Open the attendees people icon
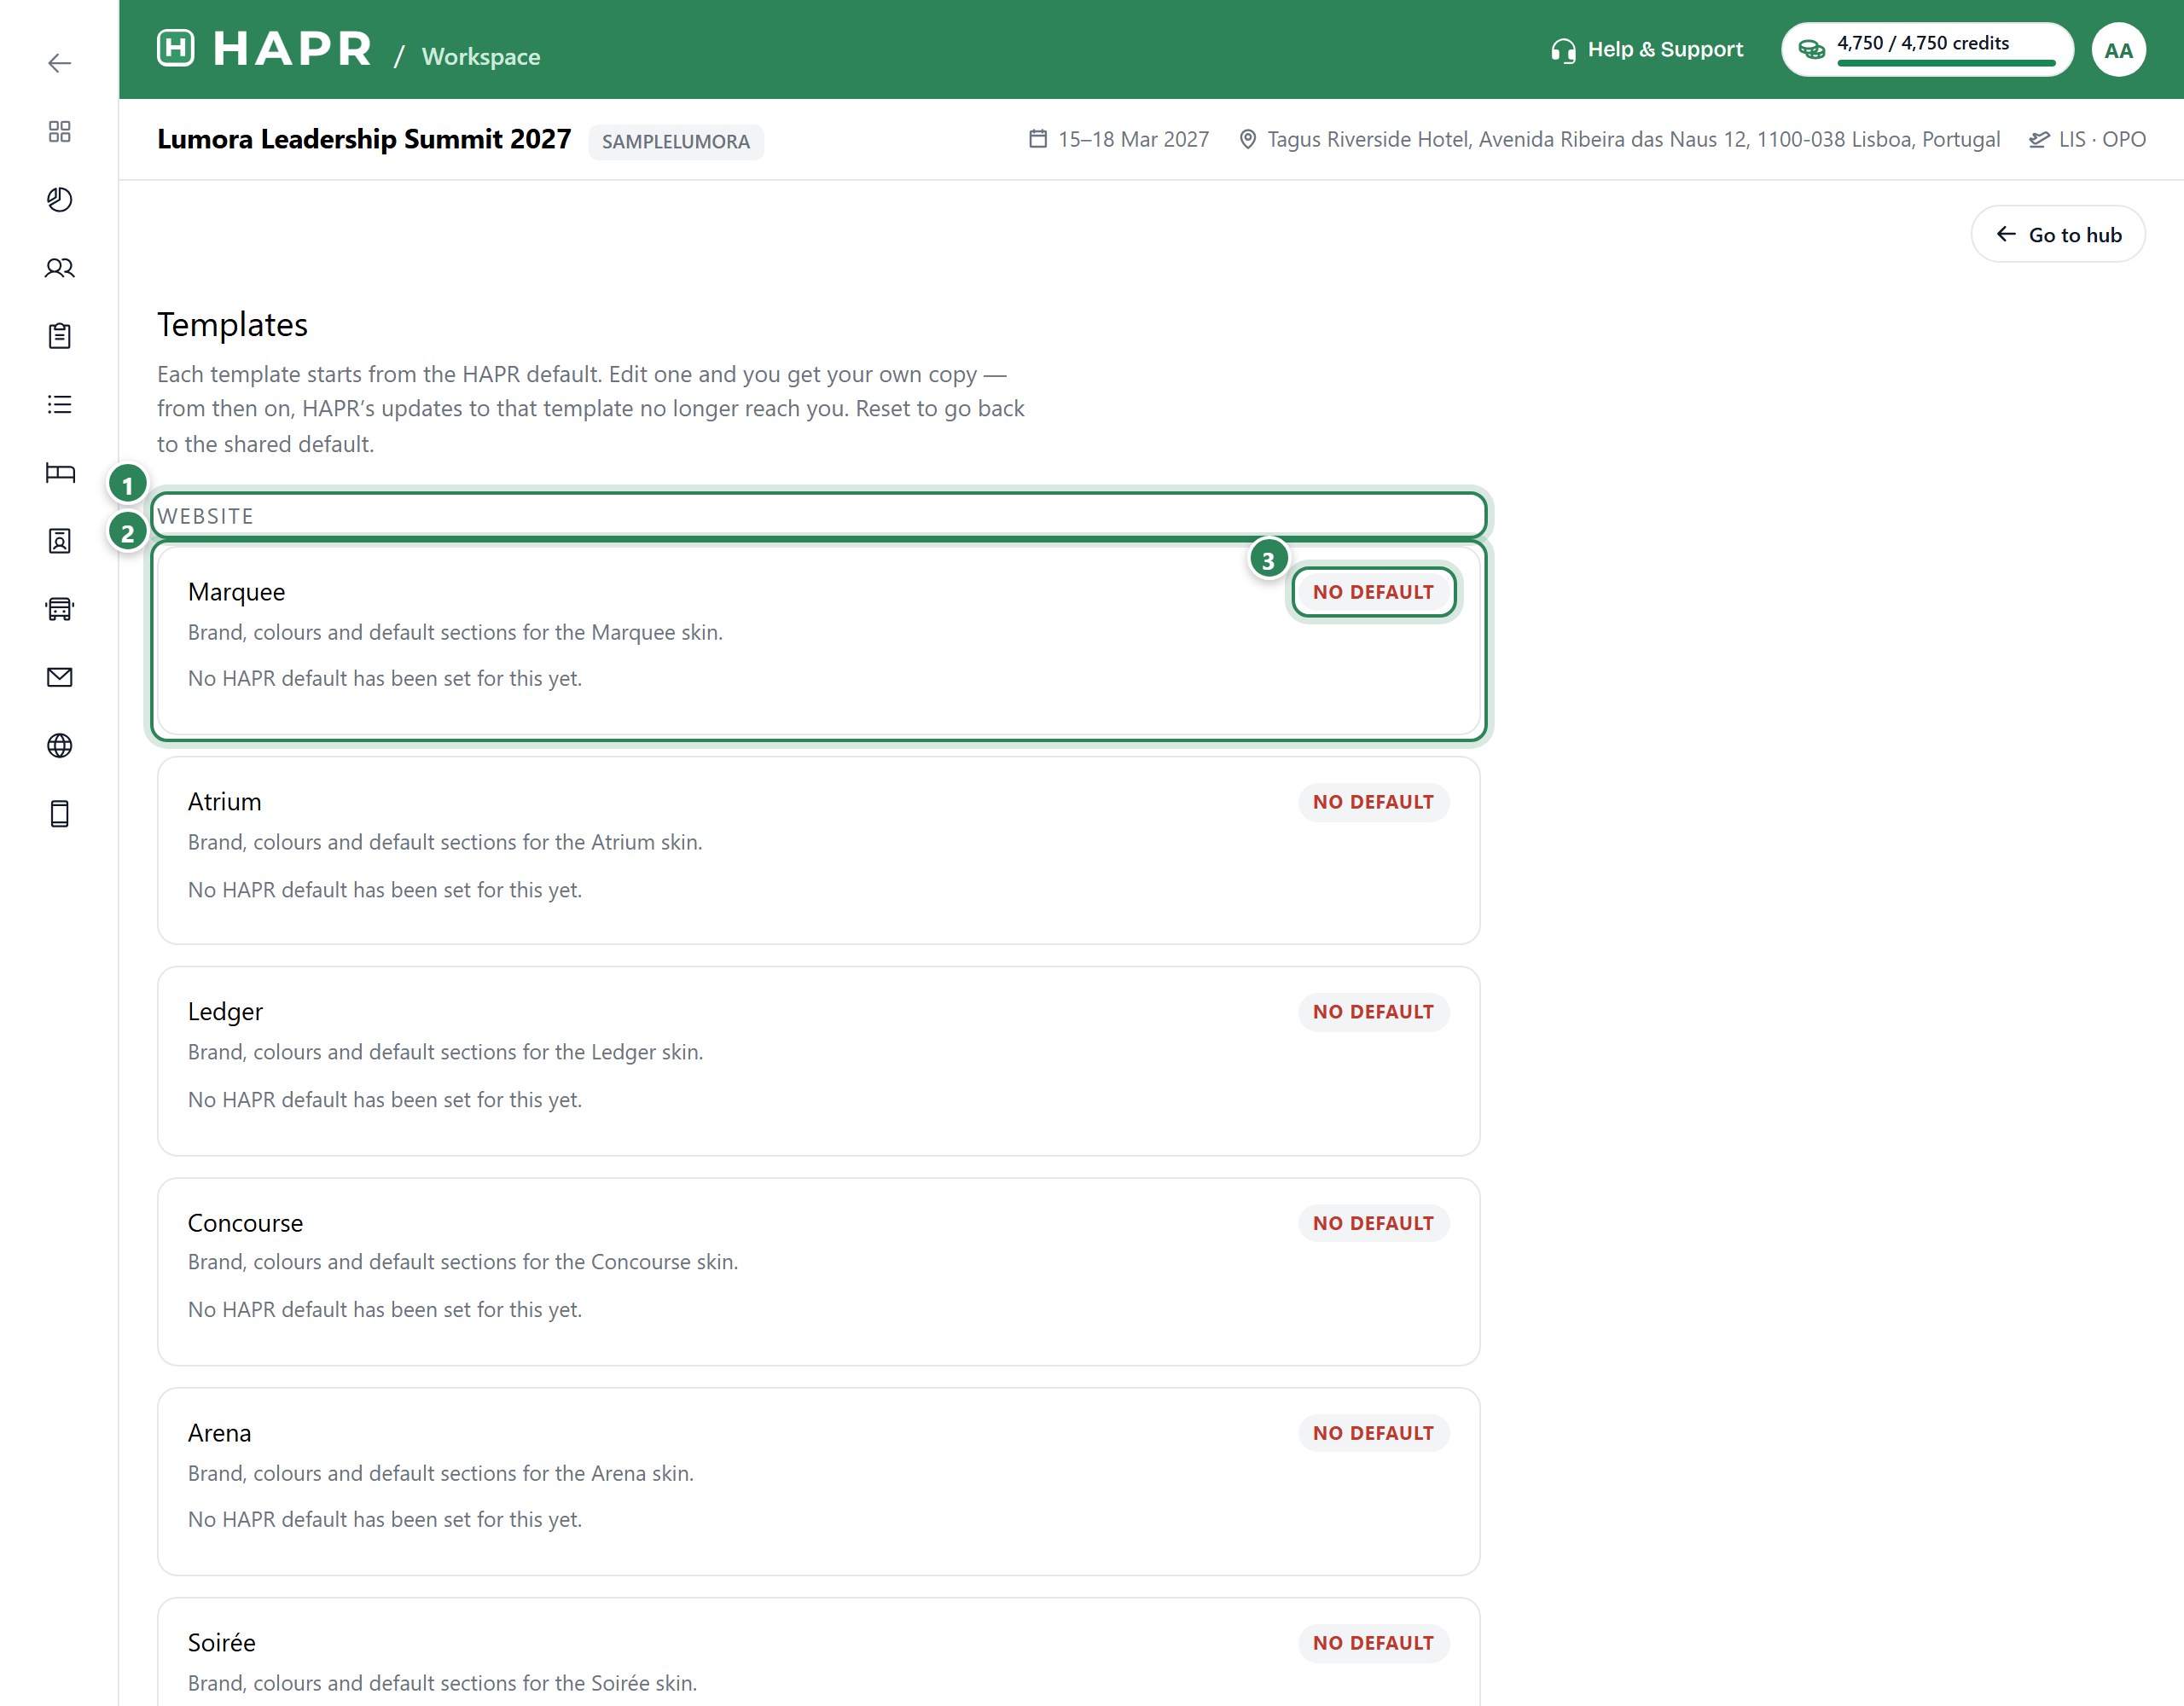 pyautogui.click(x=60, y=268)
